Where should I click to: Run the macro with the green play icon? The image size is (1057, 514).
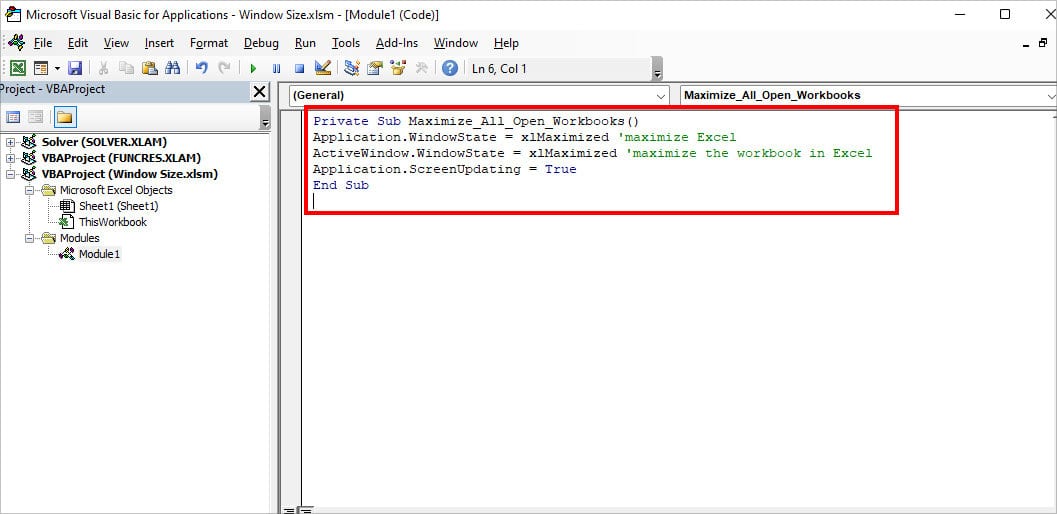253,68
